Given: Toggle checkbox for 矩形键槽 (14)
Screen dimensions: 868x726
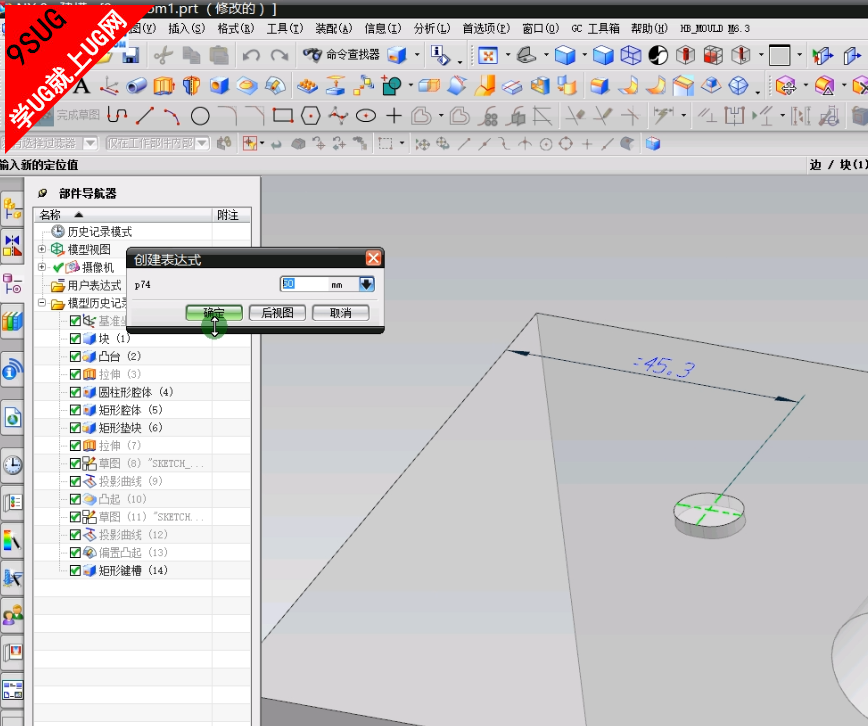Looking at the screenshot, I should tap(75, 570).
